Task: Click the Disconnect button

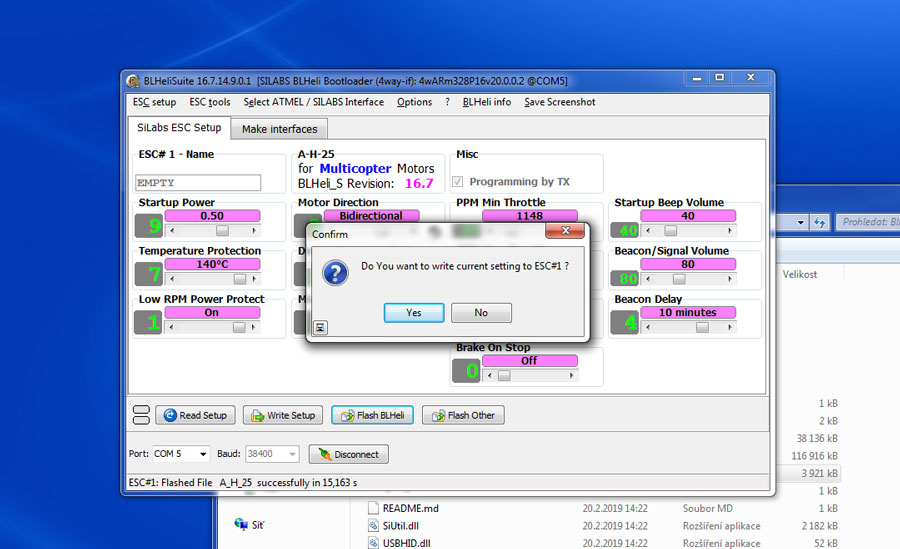Action: (348, 454)
